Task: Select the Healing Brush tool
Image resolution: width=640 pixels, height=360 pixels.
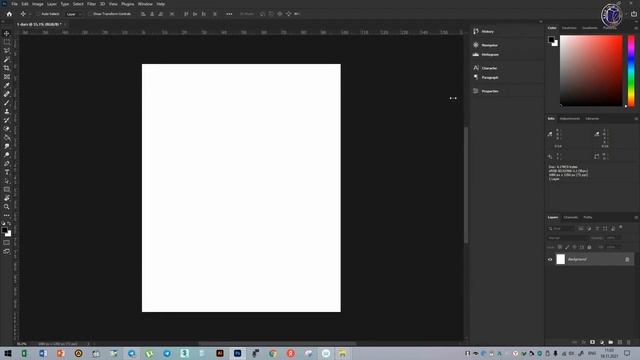Action: click(7, 94)
